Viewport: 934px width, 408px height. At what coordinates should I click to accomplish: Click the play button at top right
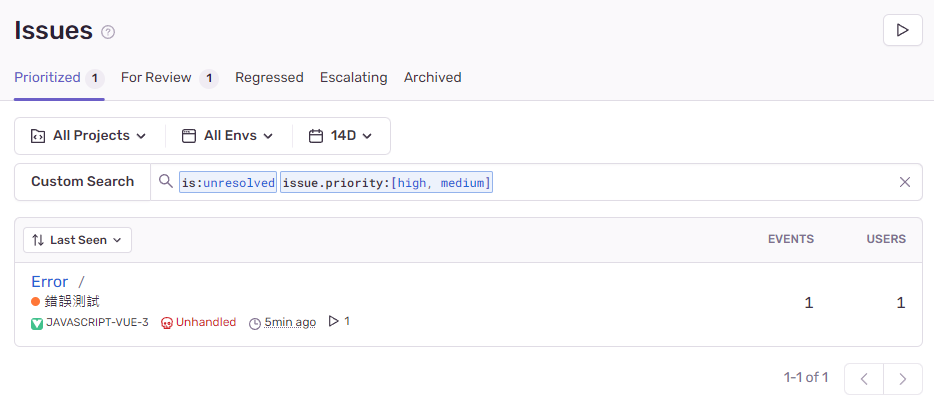(x=902, y=30)
